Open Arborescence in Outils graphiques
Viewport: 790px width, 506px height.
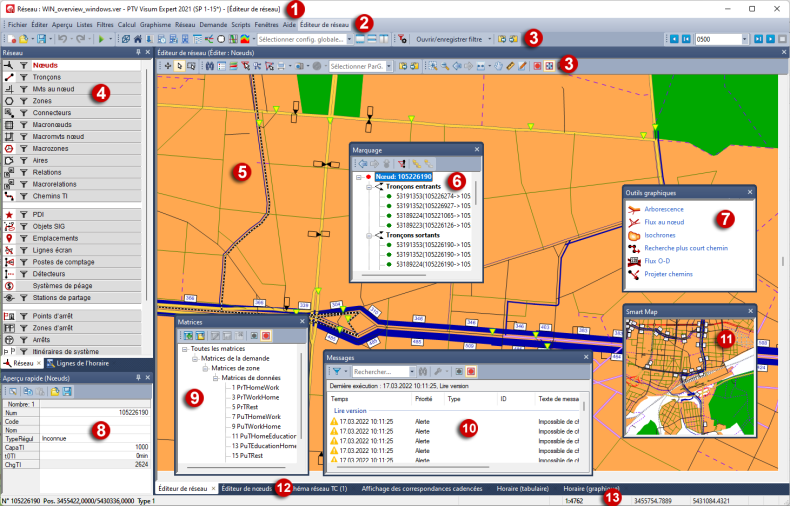[x=664, y=208]
